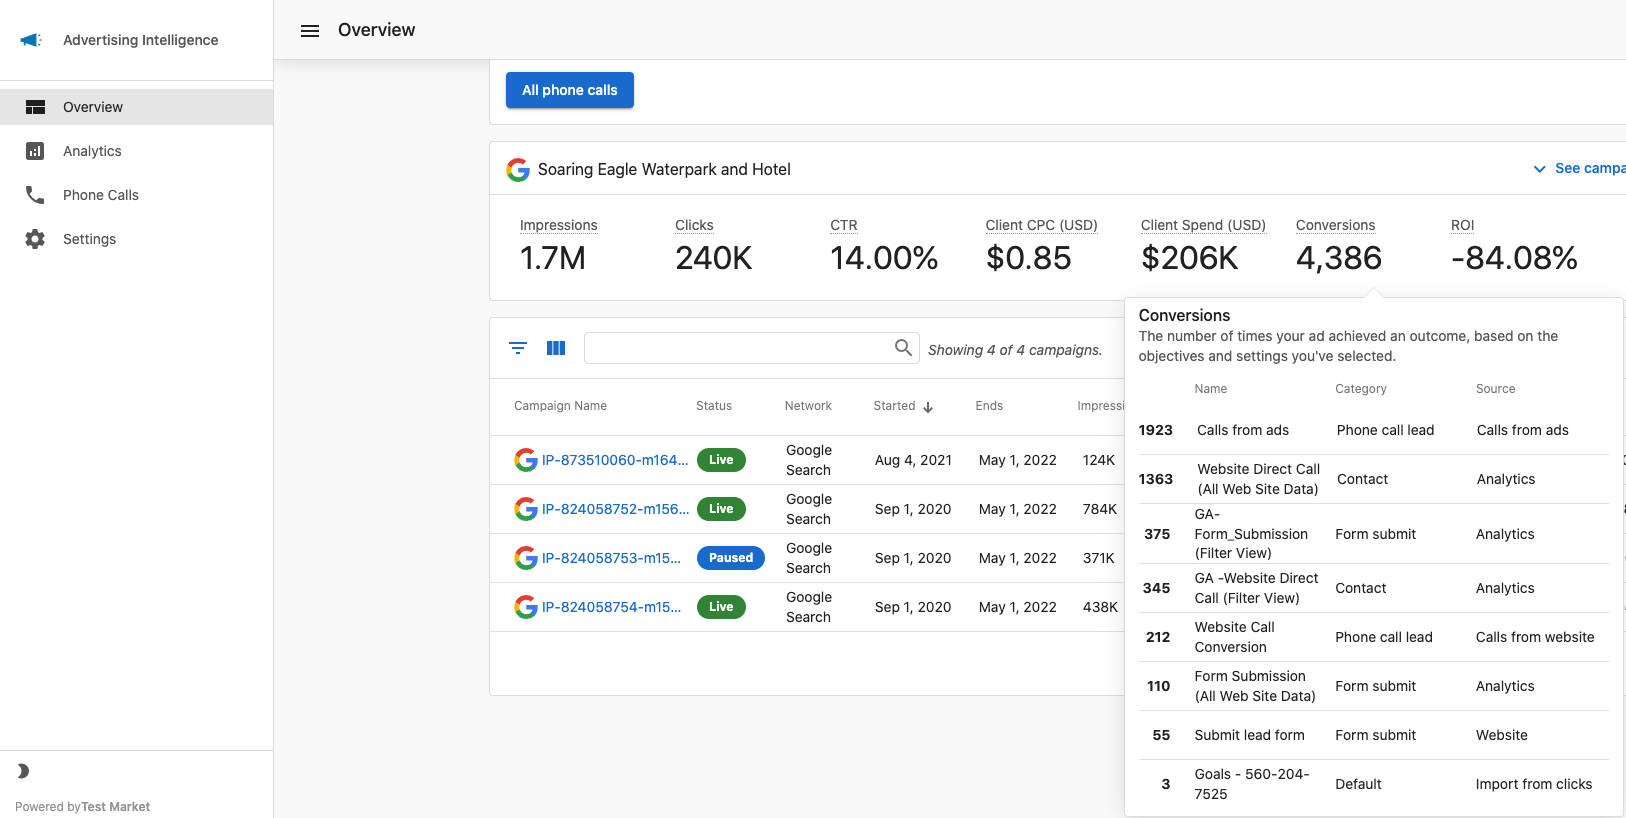
Task: Click the 1923 conversions count
Action: pyautogui.click(x=1155, y=430)
